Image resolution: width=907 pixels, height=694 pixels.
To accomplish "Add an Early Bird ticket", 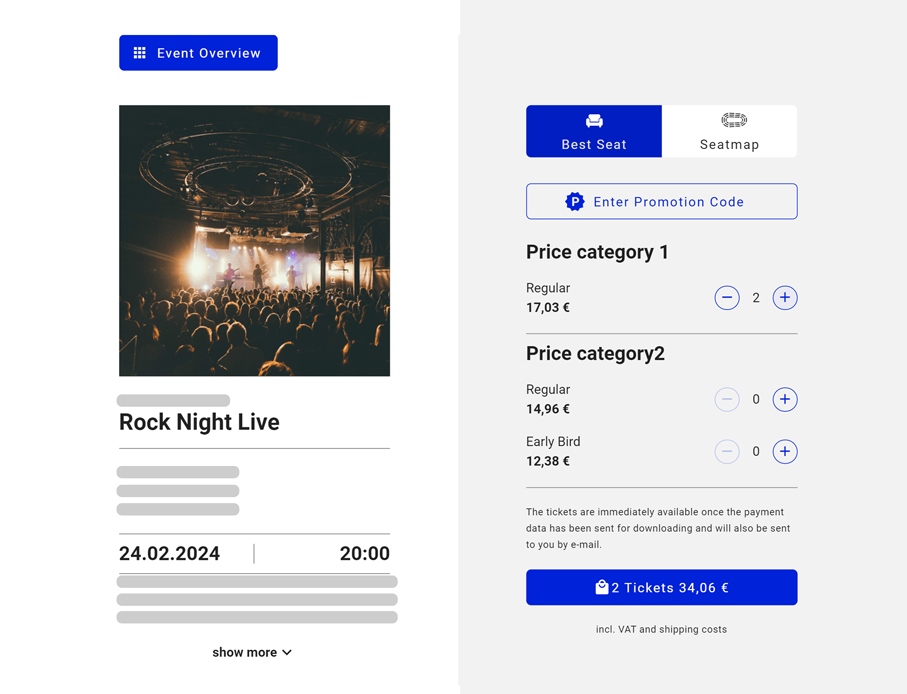I will 785,452.
